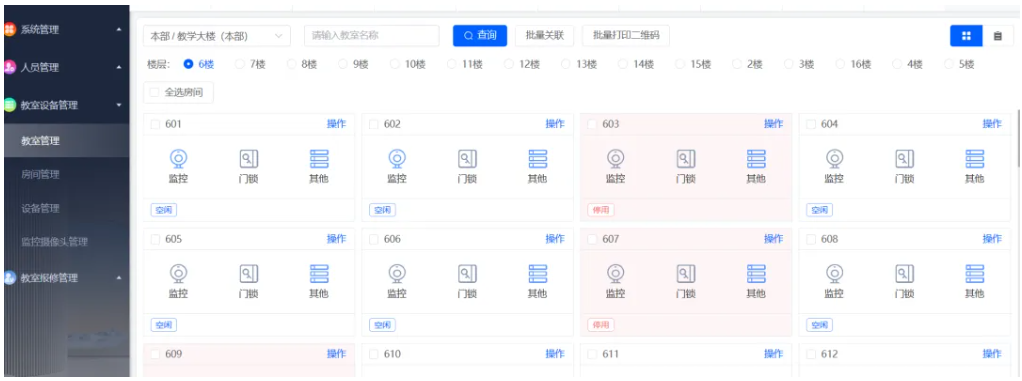1022x381 pixels.
Task: Click 批量打印二维码 button
Action: [x=626, y=36]
